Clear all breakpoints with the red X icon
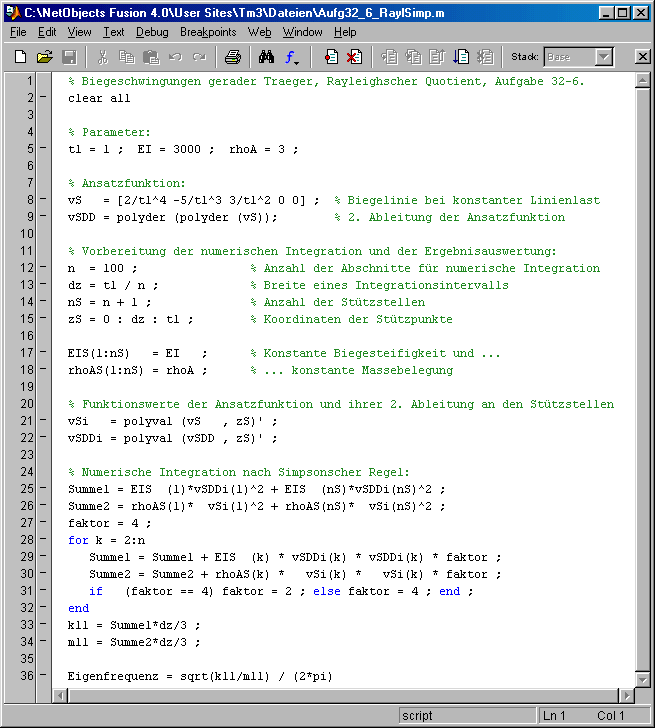Viewport: 655px width, 728px height. point(354,57)
